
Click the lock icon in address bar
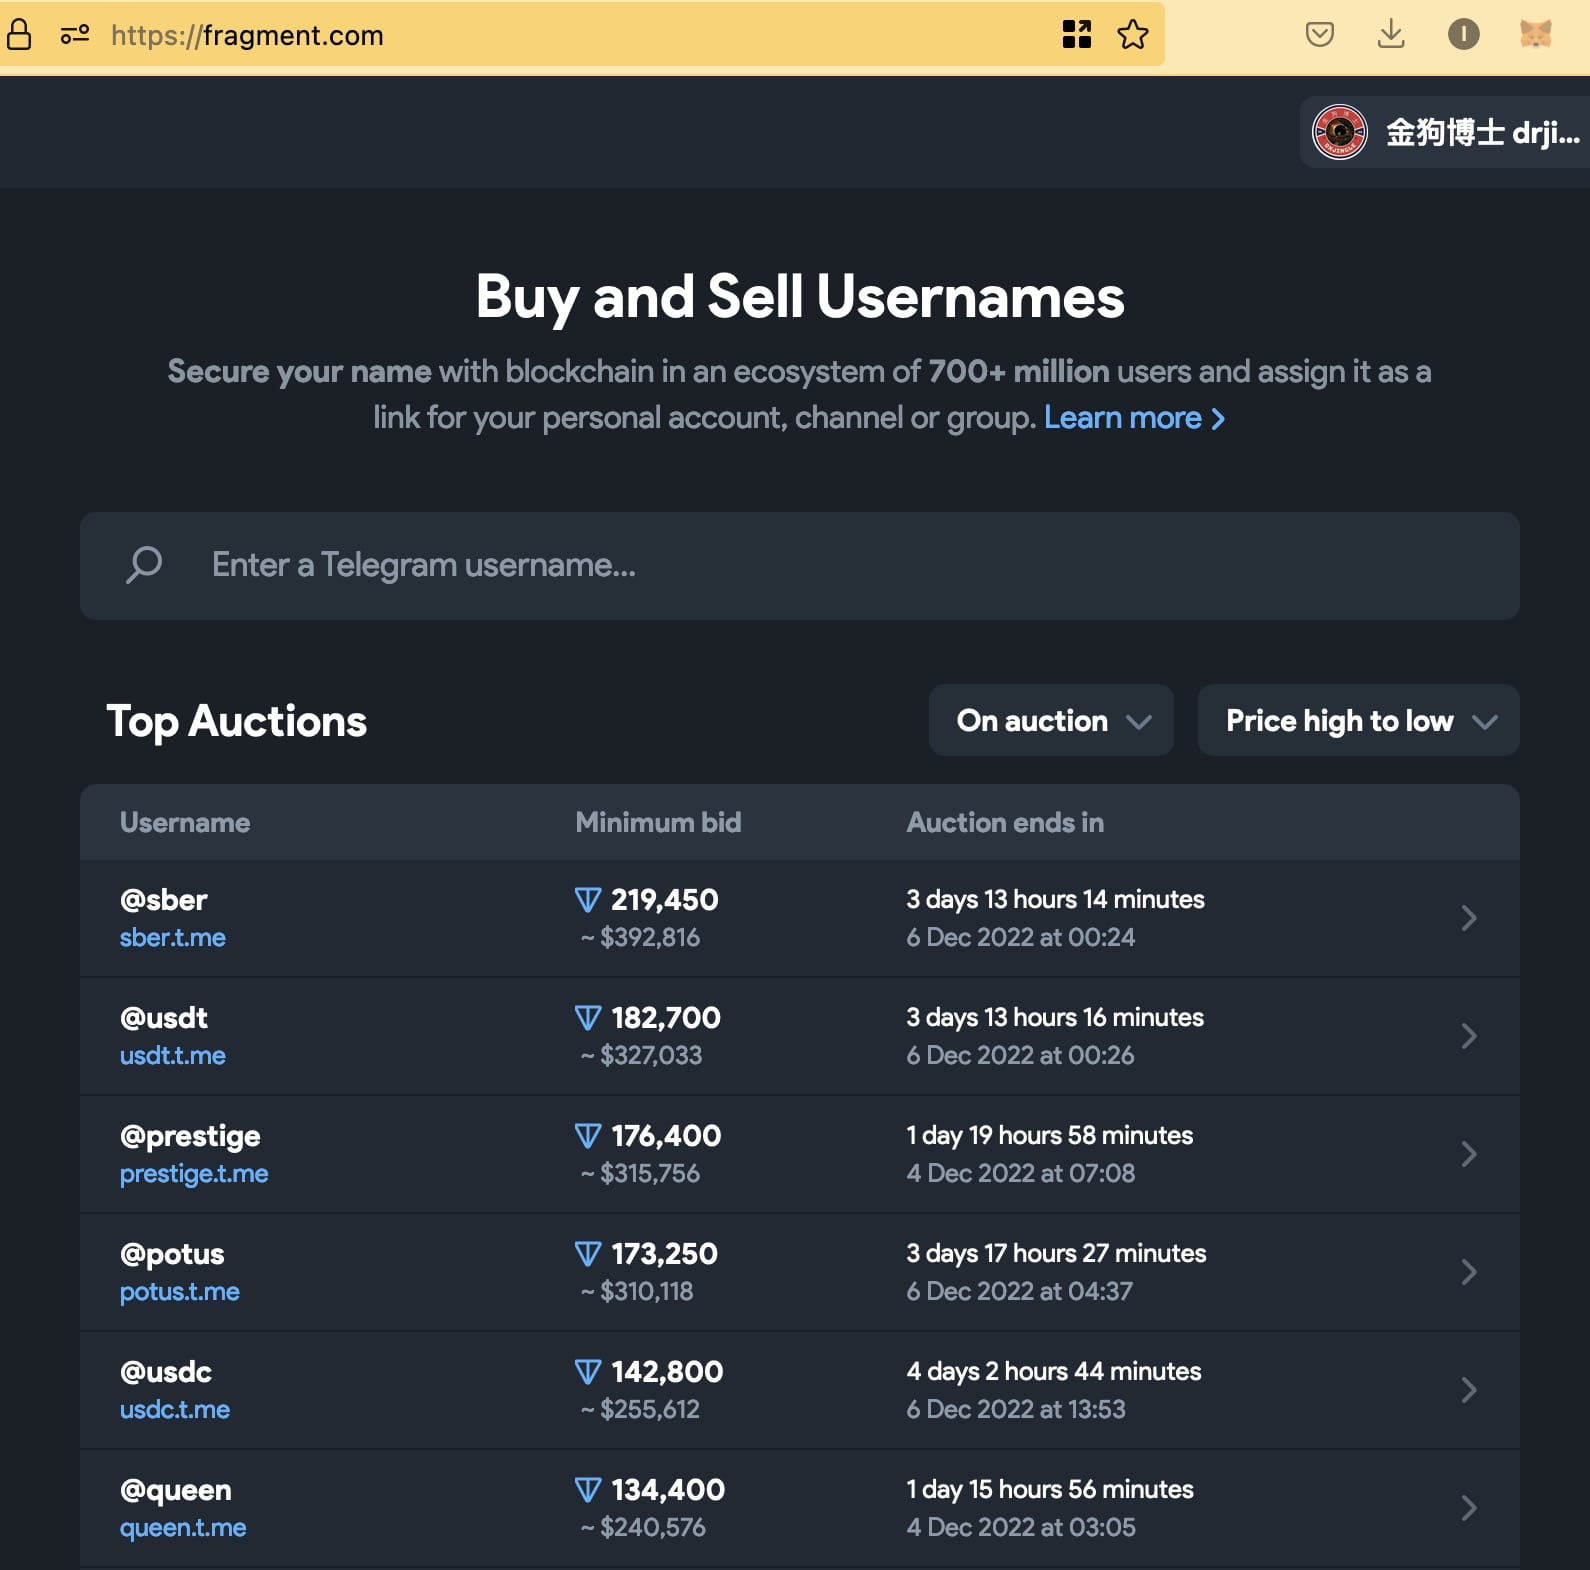19,35
